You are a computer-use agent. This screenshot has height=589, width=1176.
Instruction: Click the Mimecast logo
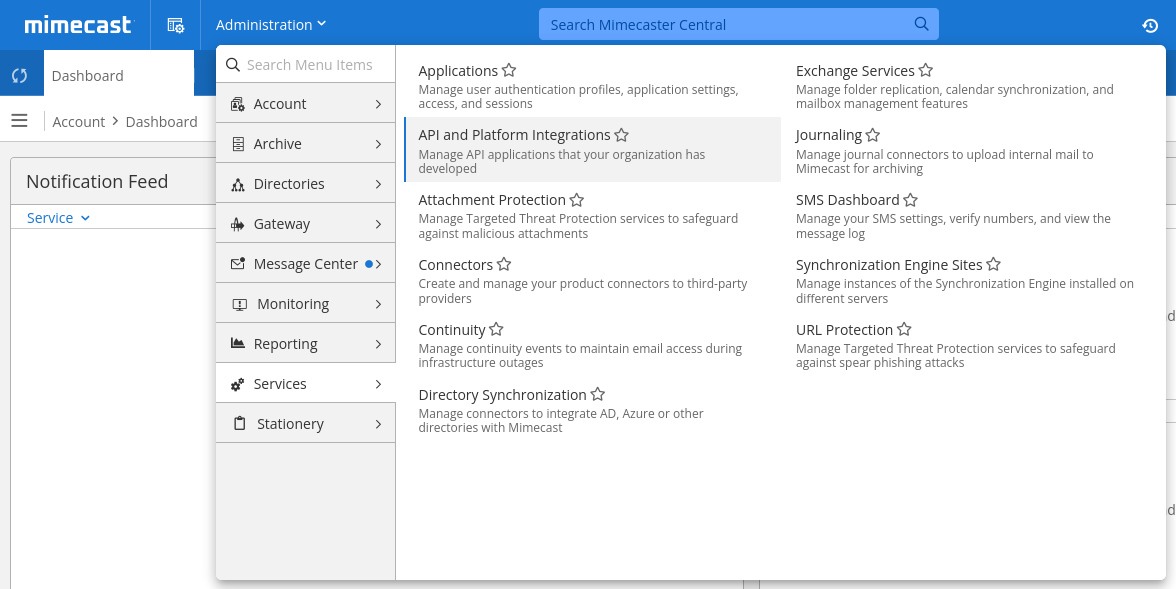78,25
